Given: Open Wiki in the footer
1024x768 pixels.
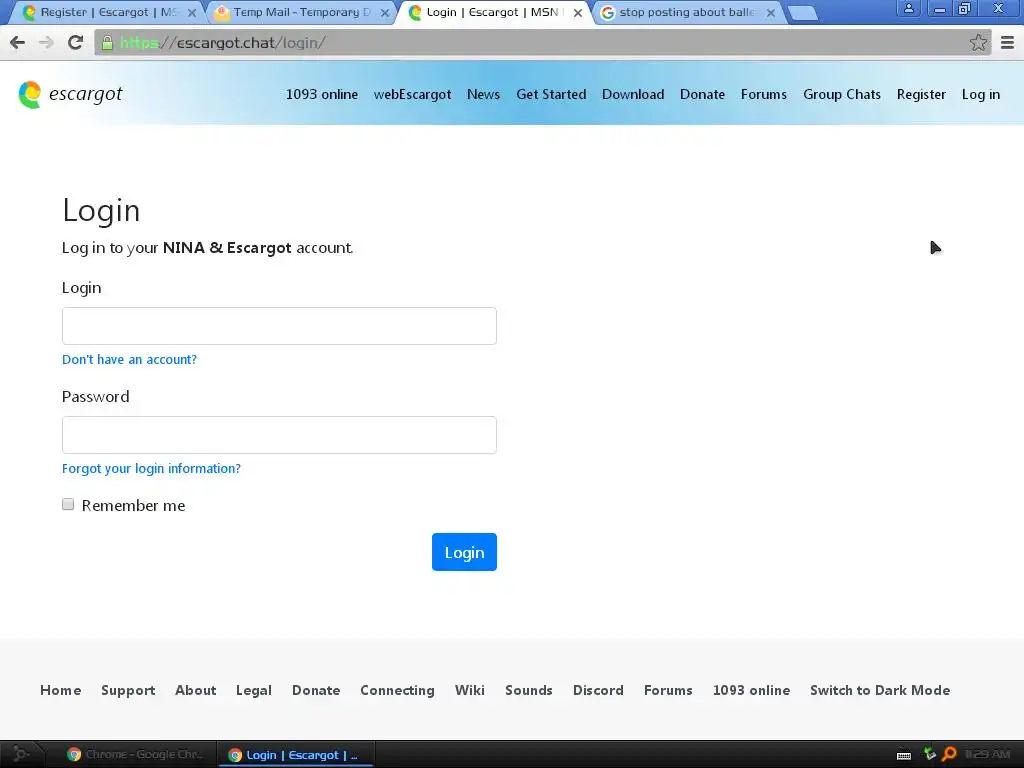Looking at the screenshot, I should [x=470, y=690].
